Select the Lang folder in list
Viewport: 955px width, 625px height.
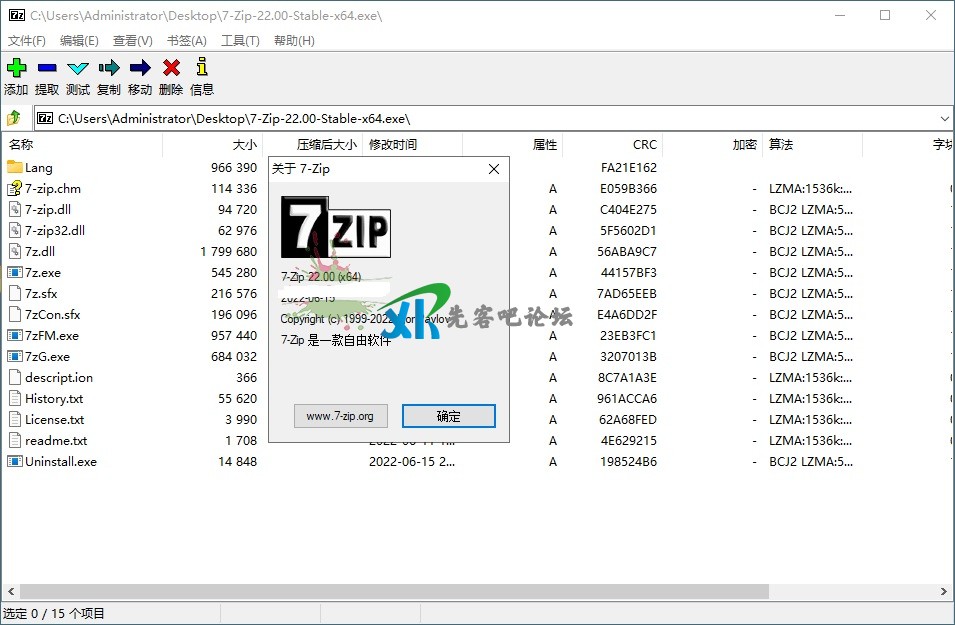[x=39, y=168]
